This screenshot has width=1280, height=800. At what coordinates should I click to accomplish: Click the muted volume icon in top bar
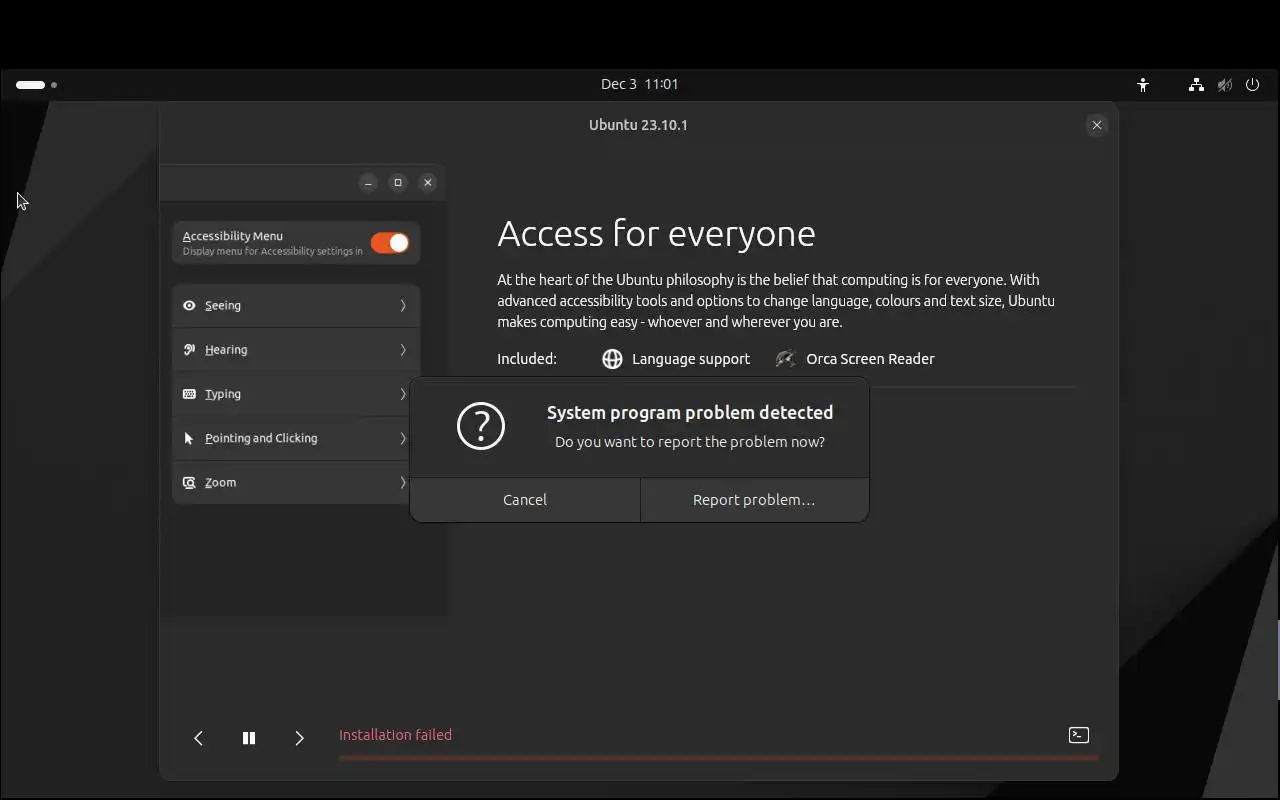[1224, 85]
